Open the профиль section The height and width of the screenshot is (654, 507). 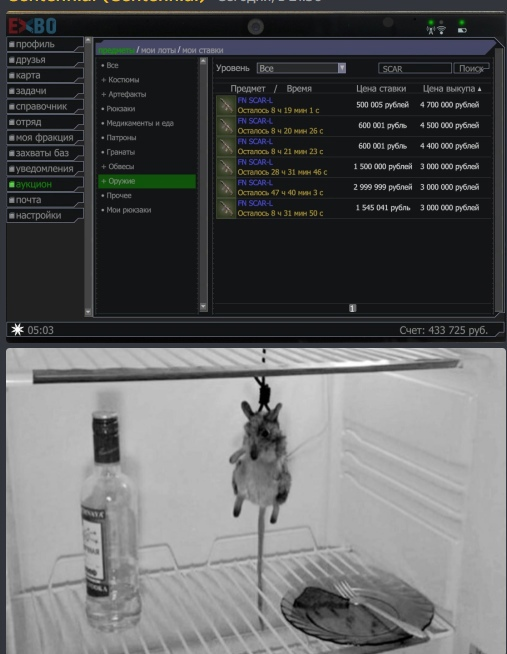click(x=45, y=44)
